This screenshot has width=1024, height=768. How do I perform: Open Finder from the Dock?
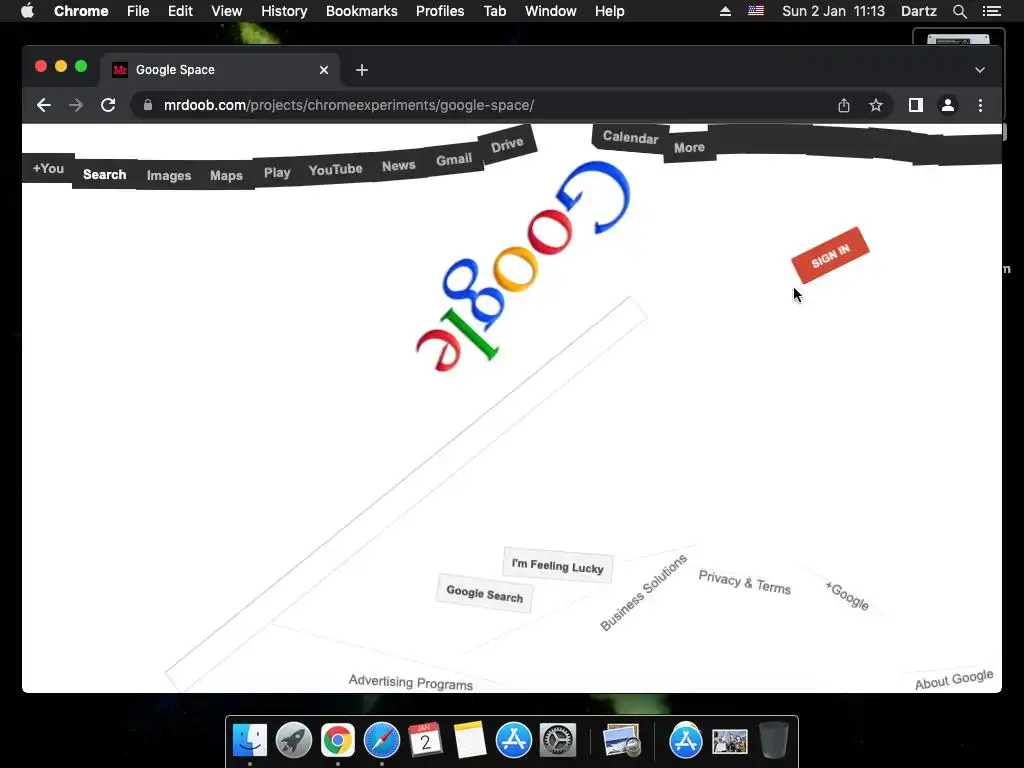(250, 741)
